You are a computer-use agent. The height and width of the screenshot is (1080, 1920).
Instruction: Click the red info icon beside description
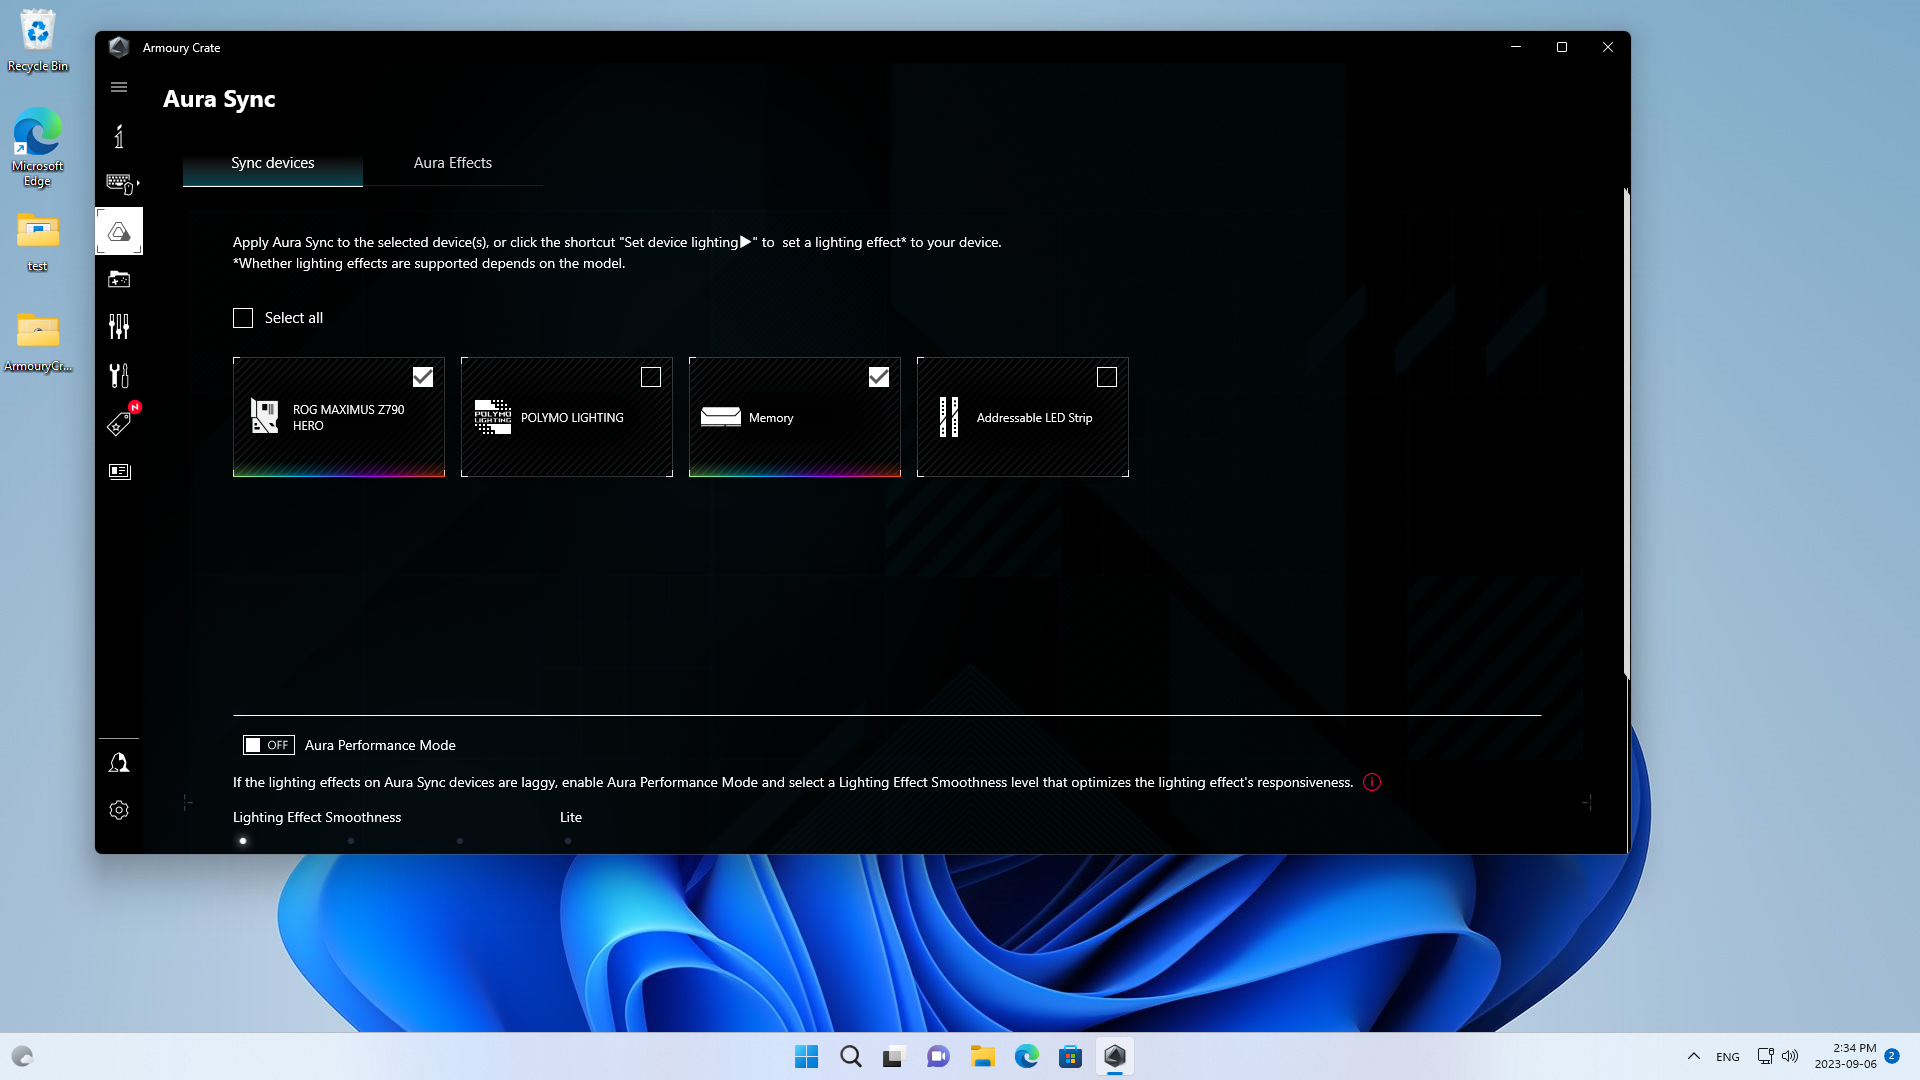click(1372, 782)
